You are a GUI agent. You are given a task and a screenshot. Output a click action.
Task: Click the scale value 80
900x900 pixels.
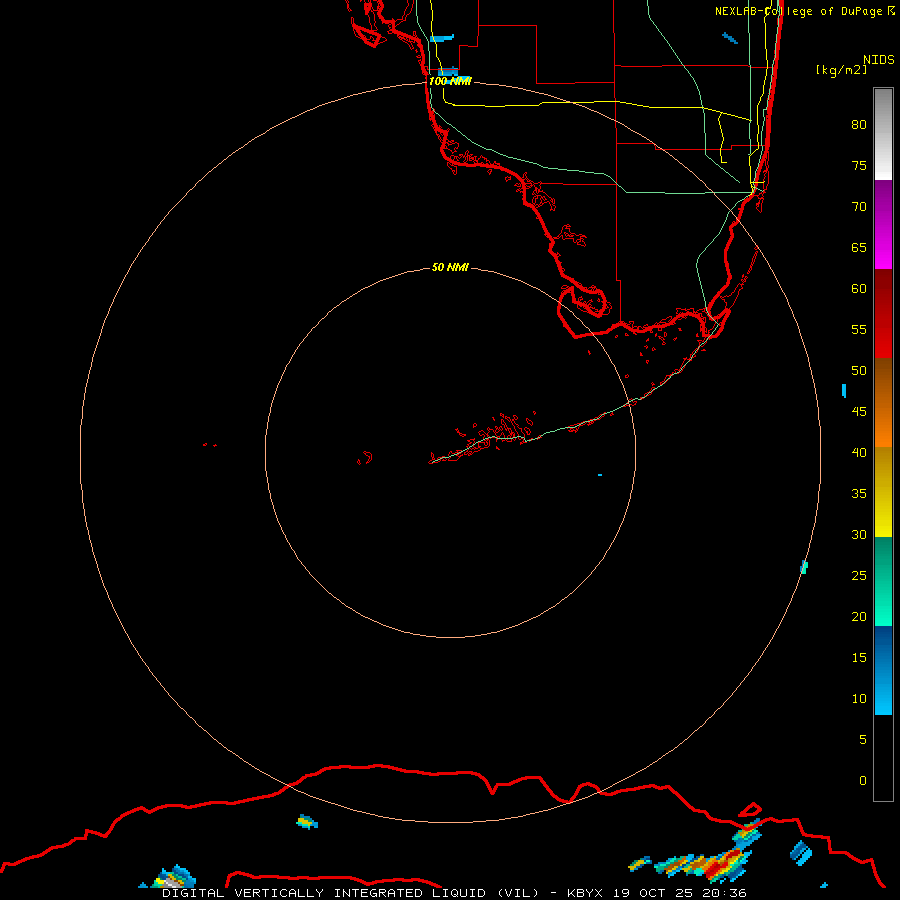(859, 125)
